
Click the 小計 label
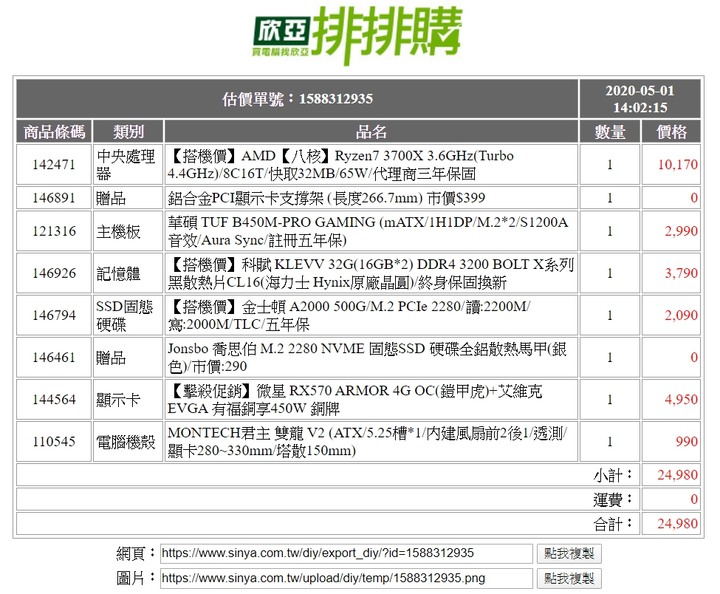(613, 475)
